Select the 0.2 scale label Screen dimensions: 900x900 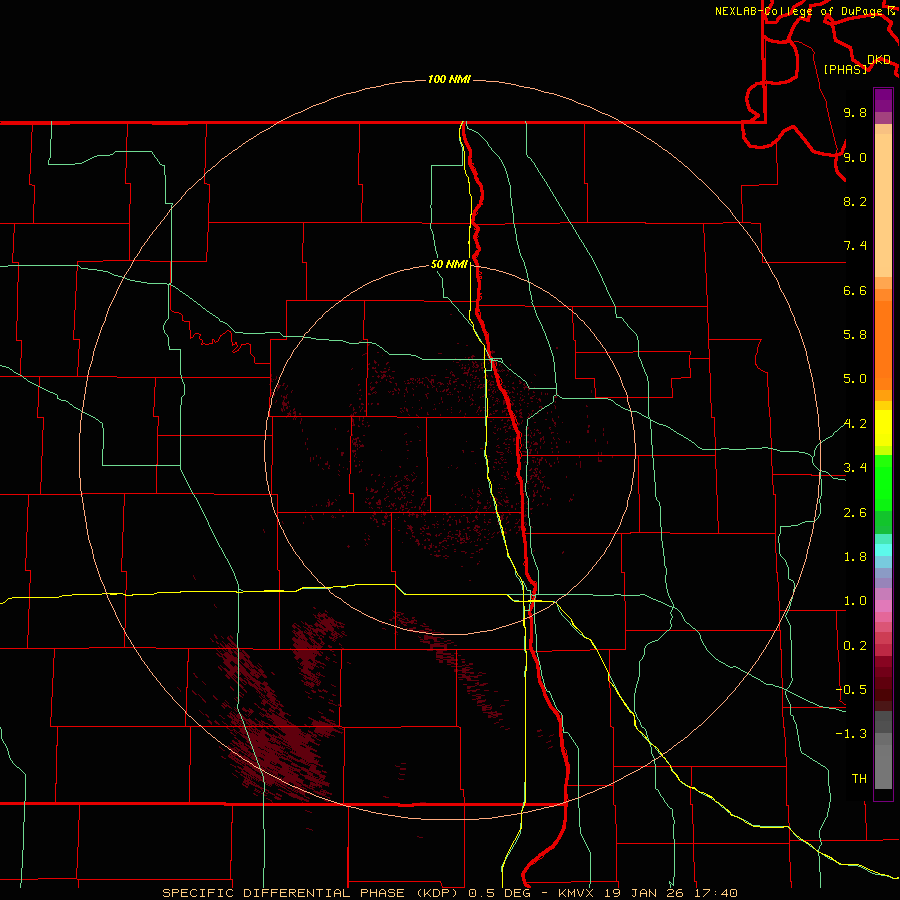tap(855, 646)
